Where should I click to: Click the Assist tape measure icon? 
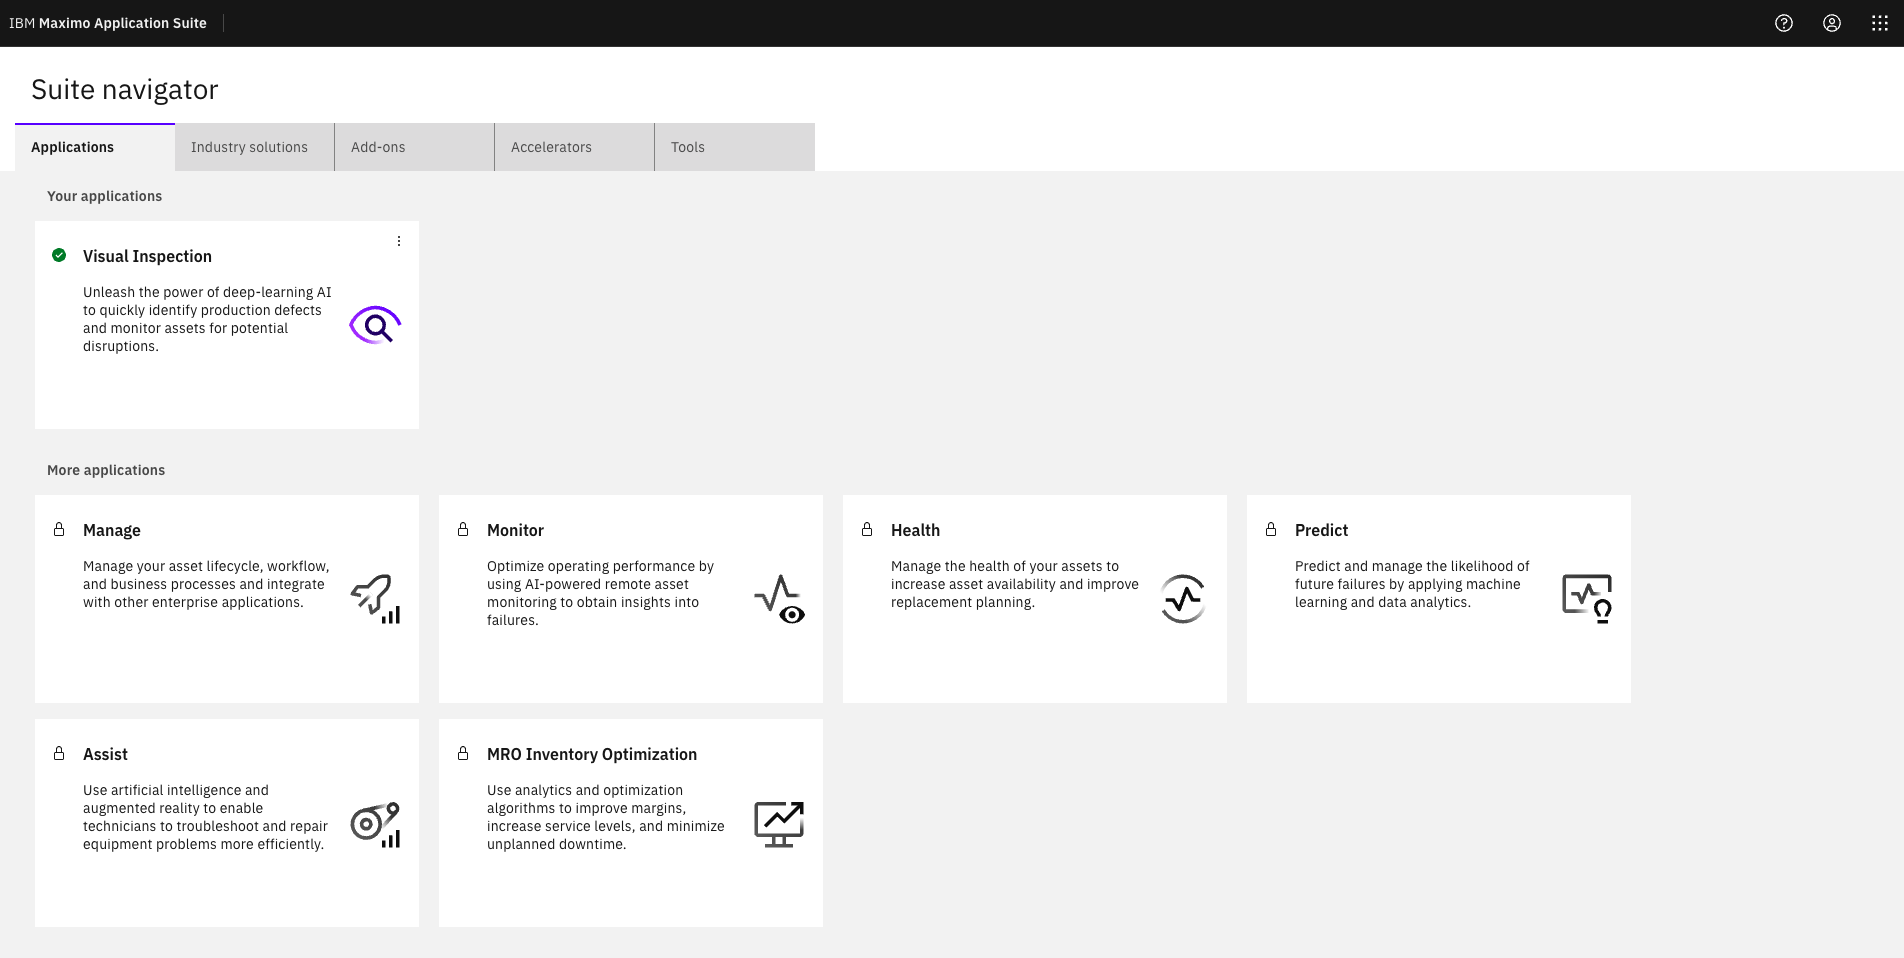375,824
